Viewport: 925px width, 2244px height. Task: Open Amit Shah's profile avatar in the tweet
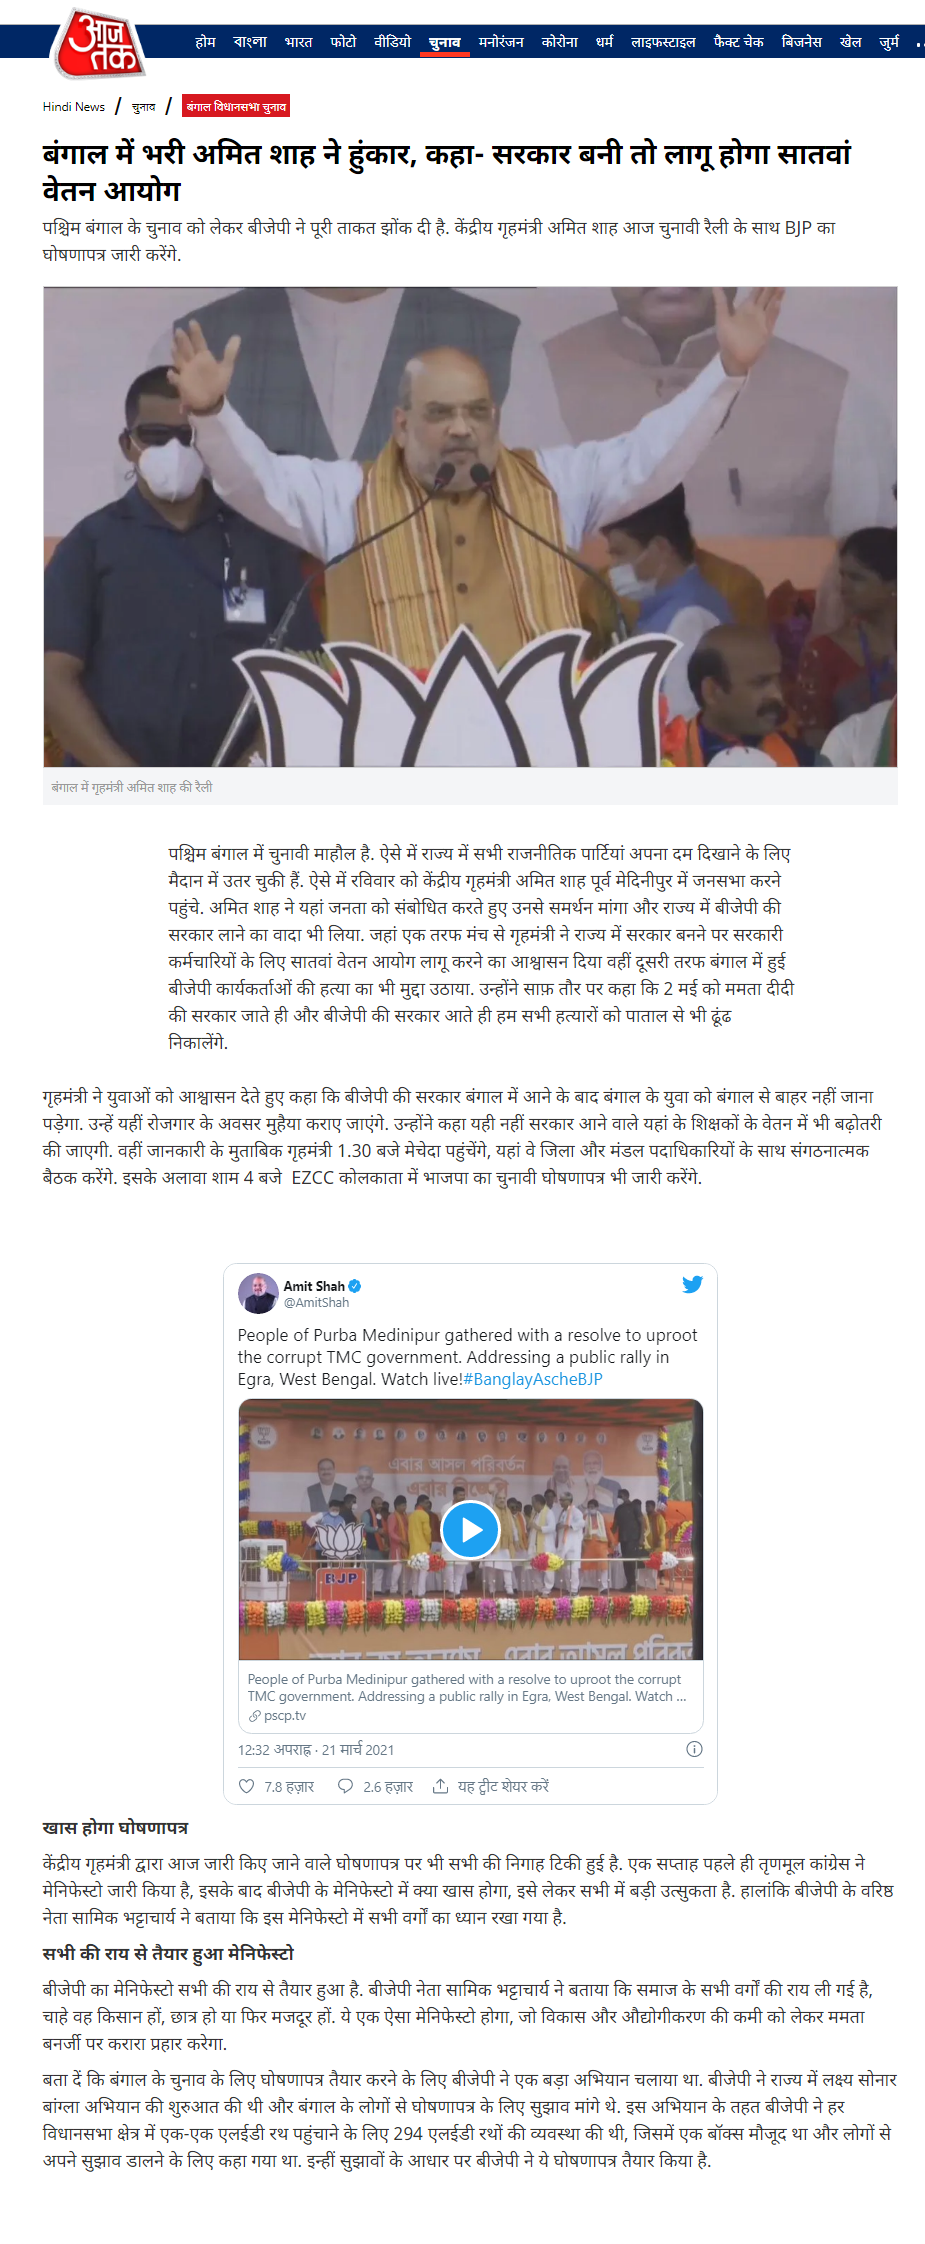pos(258,1293)
